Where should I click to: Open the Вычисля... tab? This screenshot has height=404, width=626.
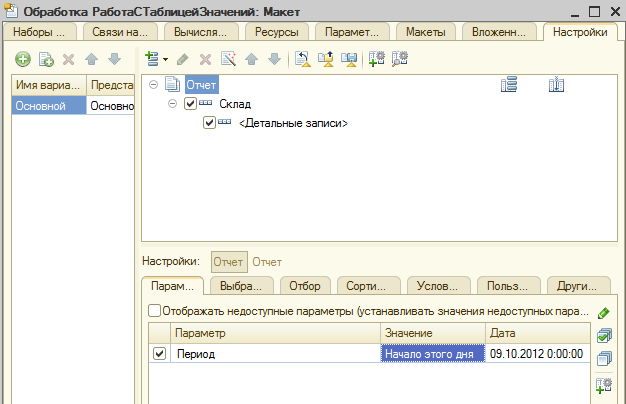click(200, 32)
